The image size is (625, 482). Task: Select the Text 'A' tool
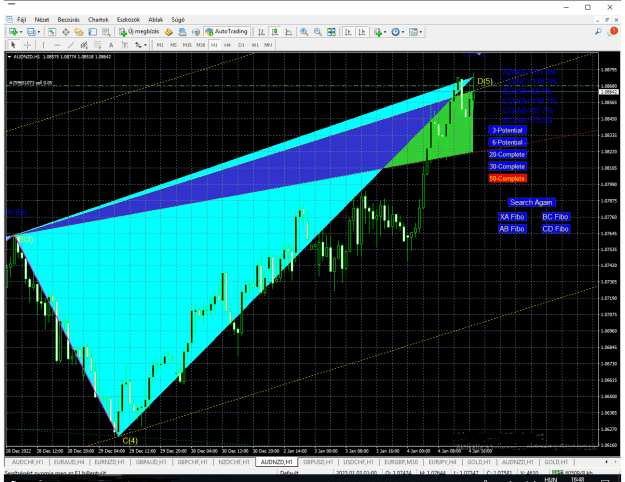(x=111, y=45)
